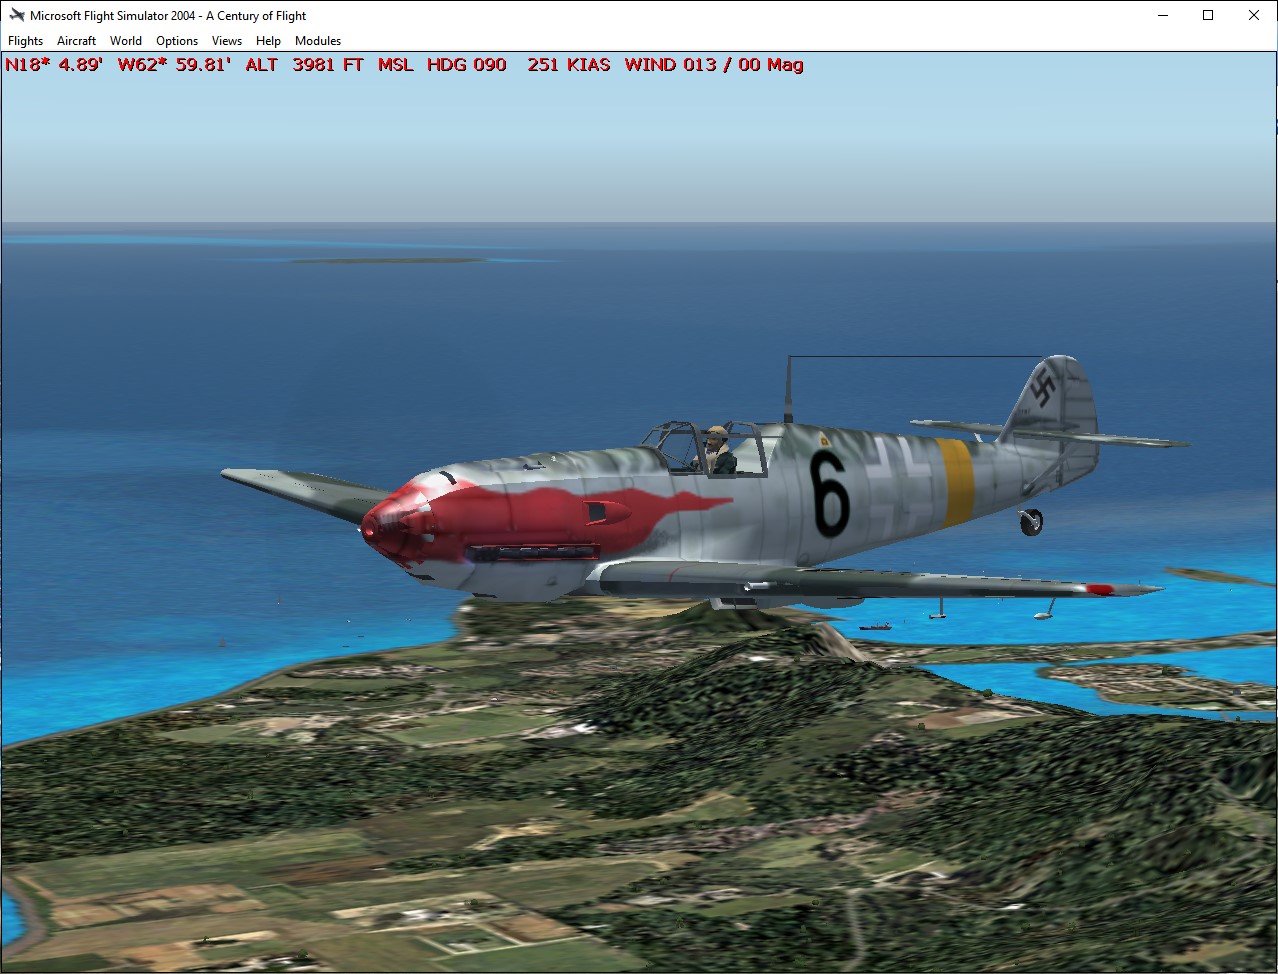1278x974 pixels.
Task: Click the Flight Simulator airplane icon in title bar
Action: click(x=16, y=15)
